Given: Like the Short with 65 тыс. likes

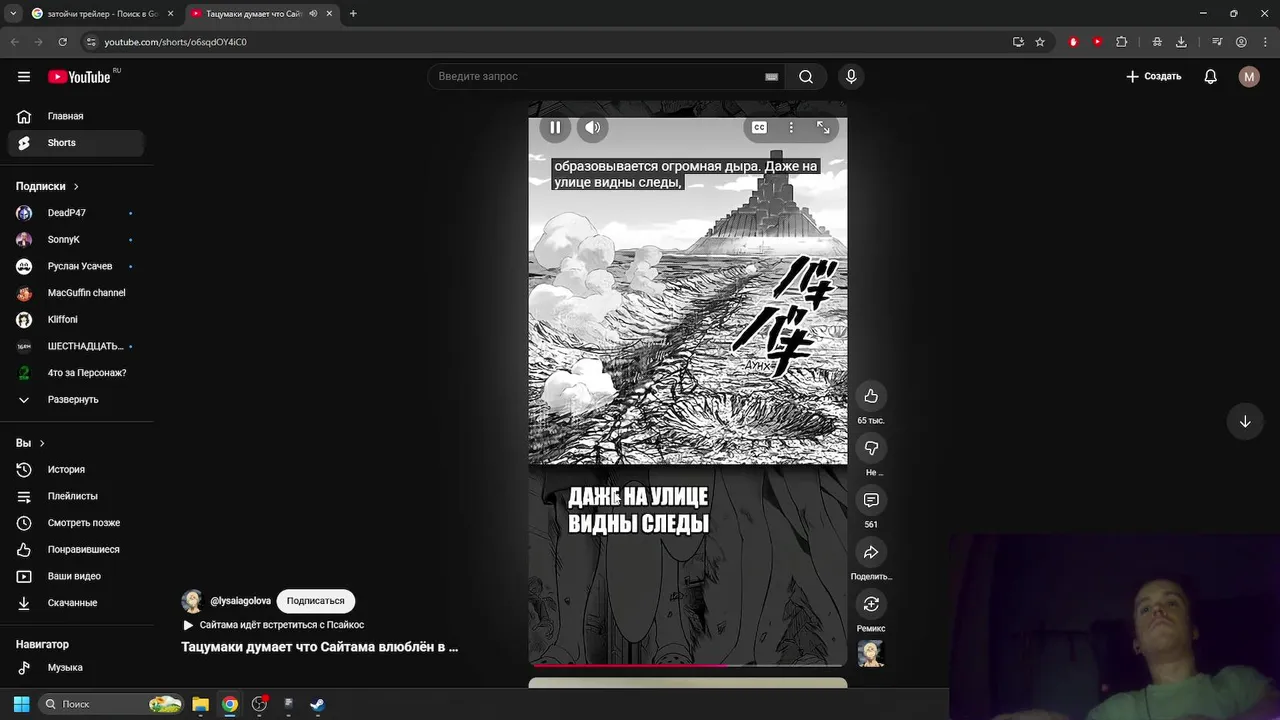Looking at the screenshot, I should click(x=871, y=396).
